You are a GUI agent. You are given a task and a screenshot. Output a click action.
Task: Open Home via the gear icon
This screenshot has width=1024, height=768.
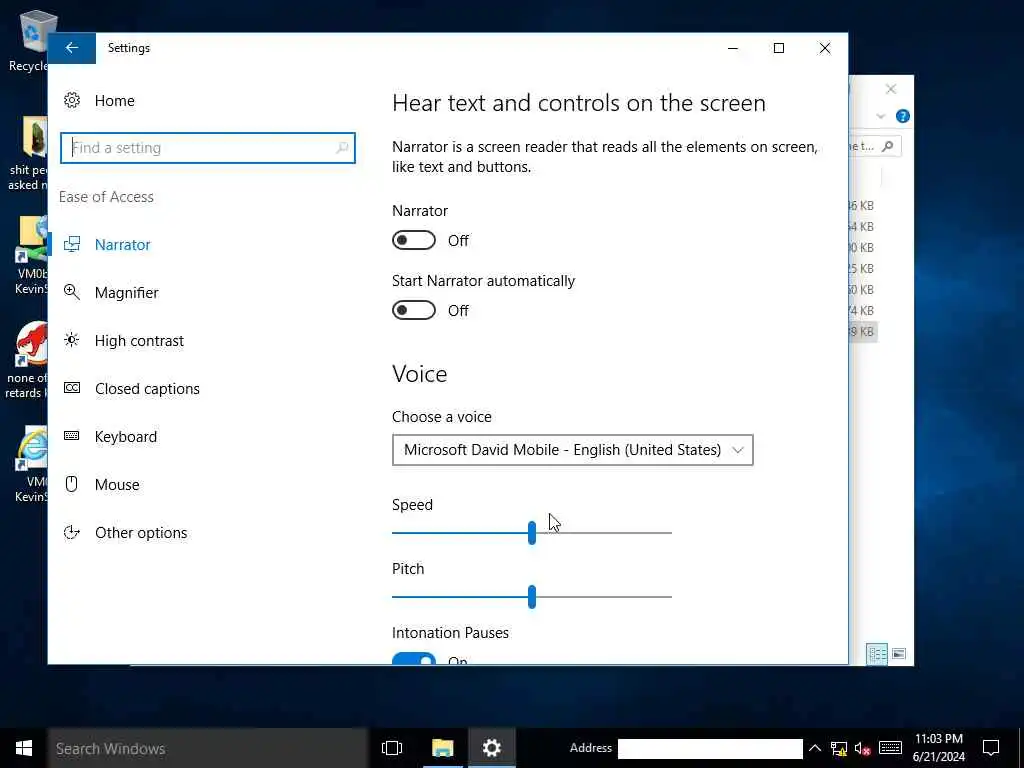tap(72, 101)
